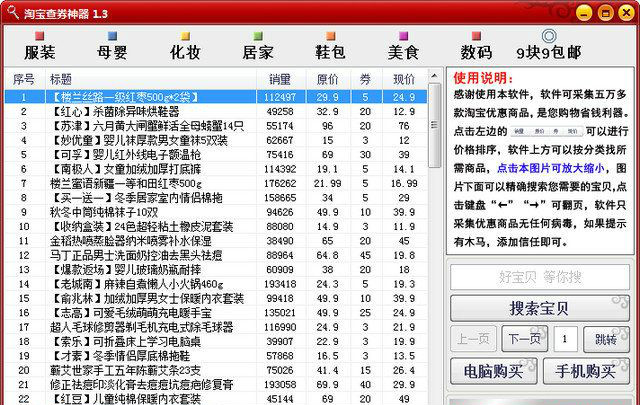Open the 鞋包 shoes and bags category
Image resolution: width=640 pixels, height=405 pixels.
(x=330, y=47)
